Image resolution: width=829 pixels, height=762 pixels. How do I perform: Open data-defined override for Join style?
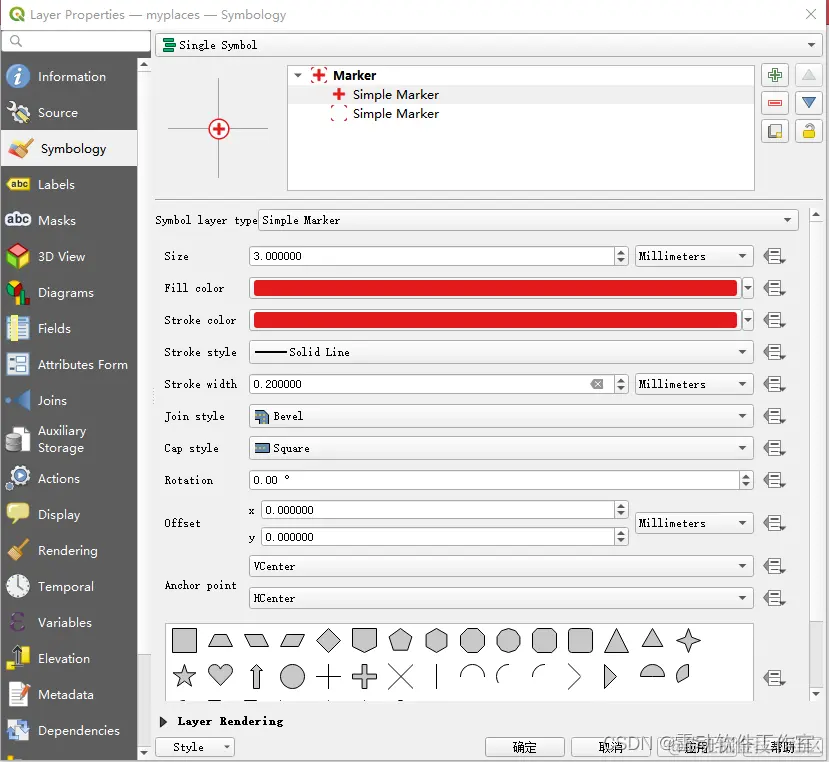pos(775,416)
